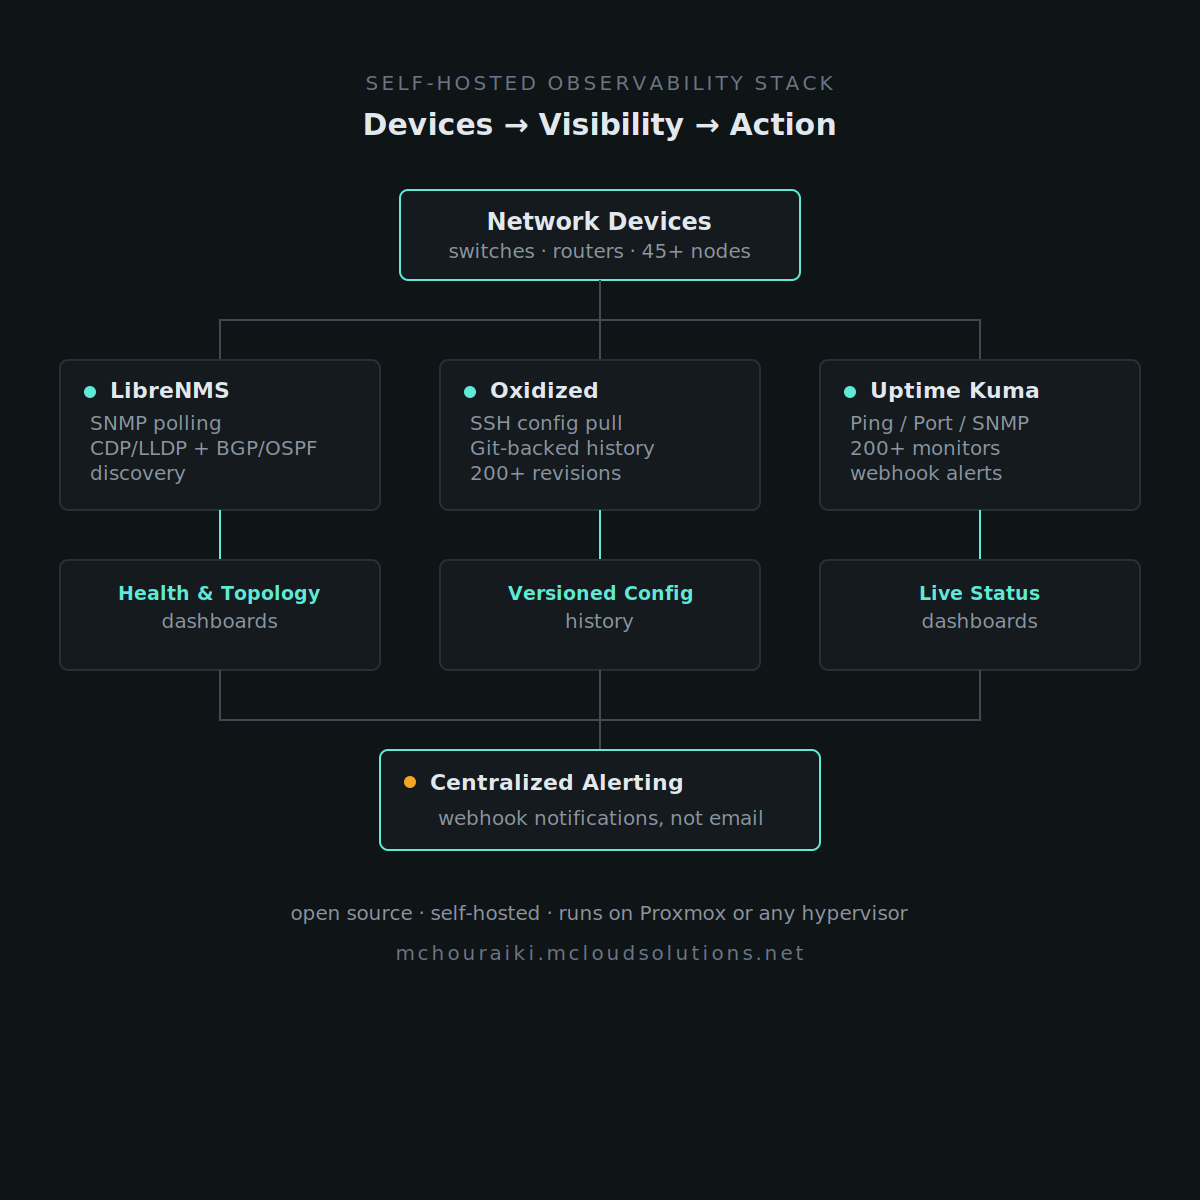This screenshot has width=1200, height=1200.
Task: Click 'webhook alerts' text in Uptime Kuma
Action: [926, 473]
